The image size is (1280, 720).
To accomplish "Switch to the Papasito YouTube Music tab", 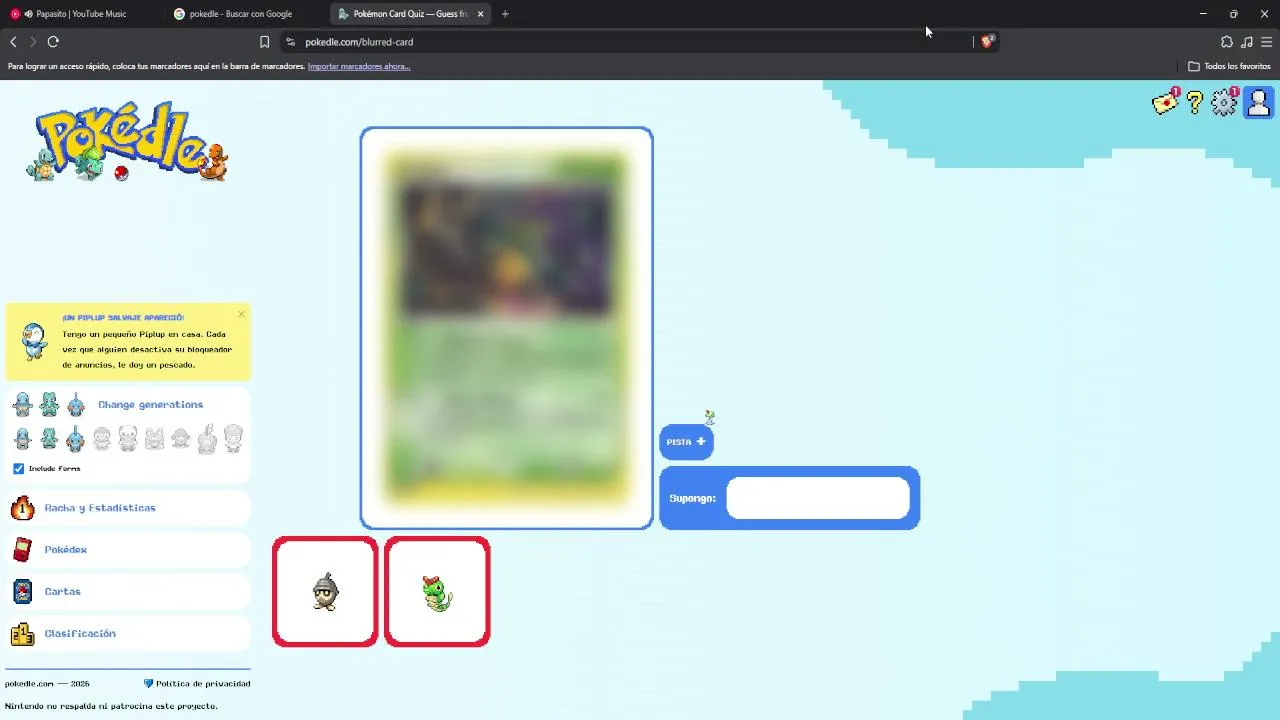I will point(82,14).
